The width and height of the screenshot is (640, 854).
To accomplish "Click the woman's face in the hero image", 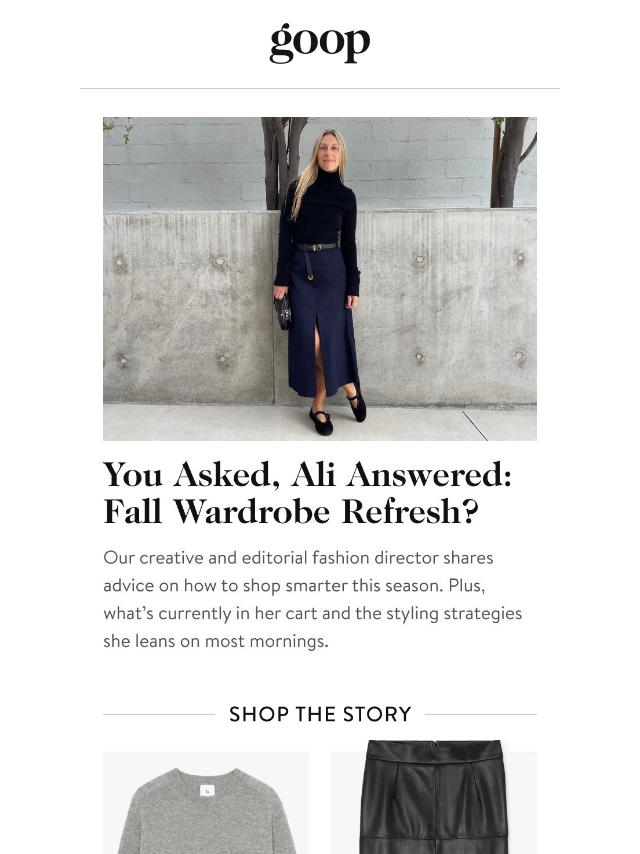I will click(x=328, y=153).
